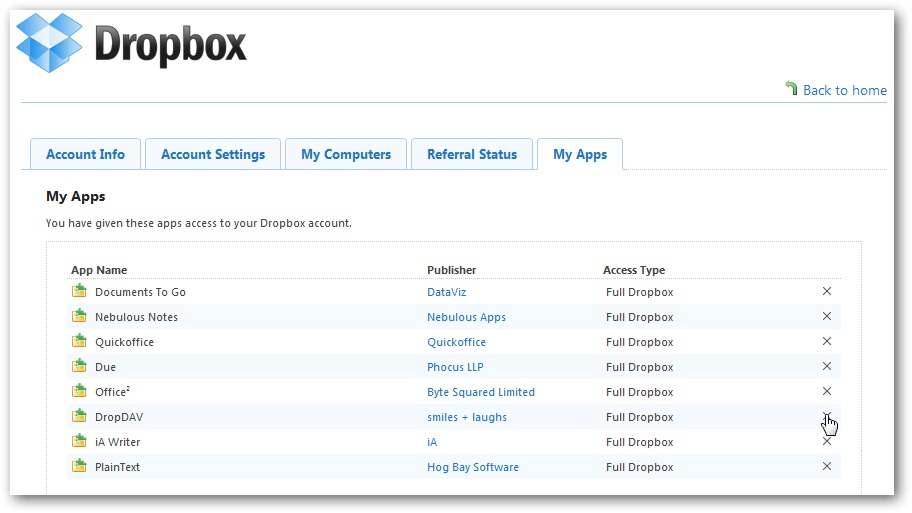Image resolution: width=912 pixels, height=513 pixels.
Task: Open the Byte Squared Limited link
Action: [481, 392]
